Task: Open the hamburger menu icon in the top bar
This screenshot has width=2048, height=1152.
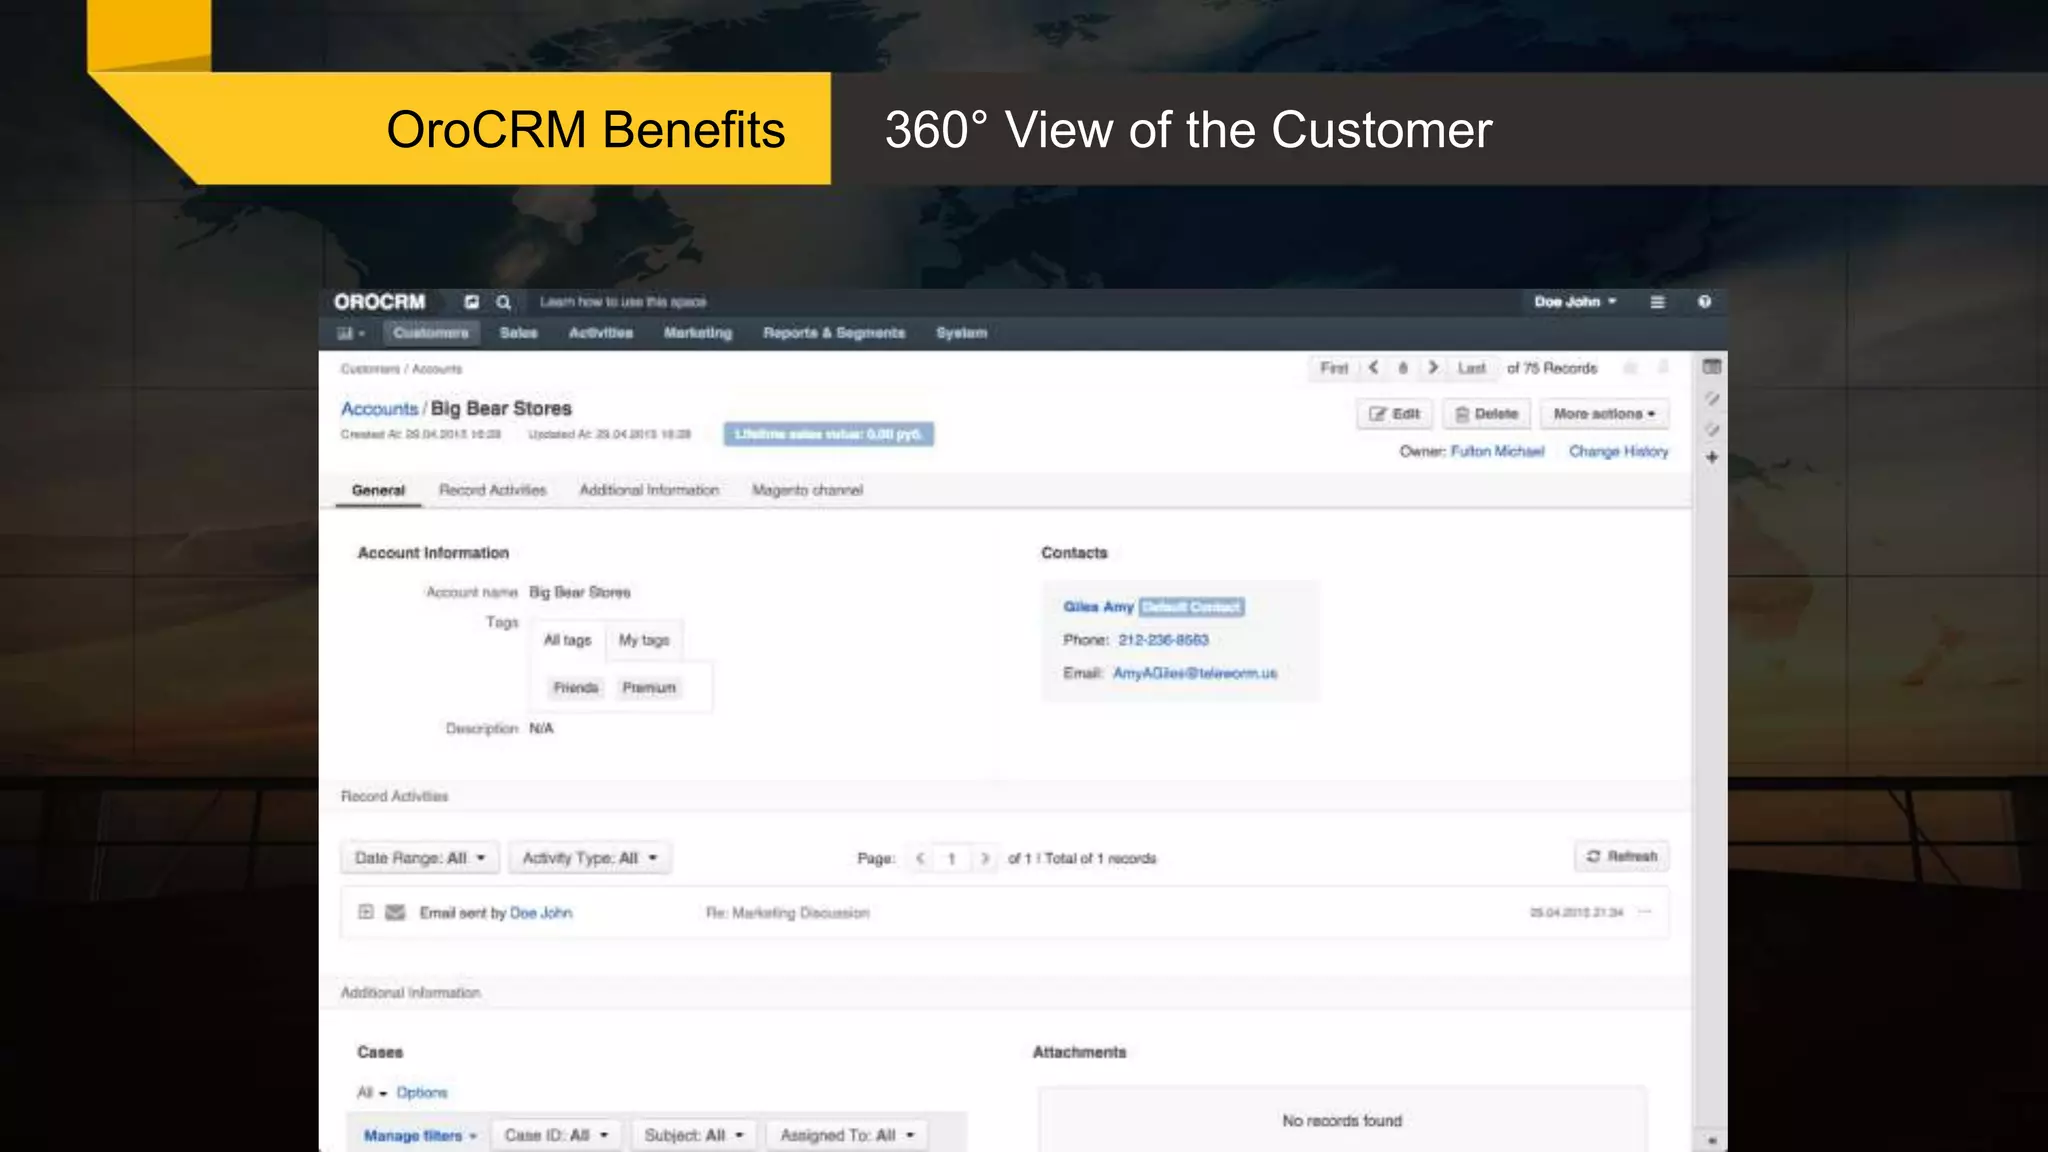Action: pyautogui.click(x=1657, y=302)
